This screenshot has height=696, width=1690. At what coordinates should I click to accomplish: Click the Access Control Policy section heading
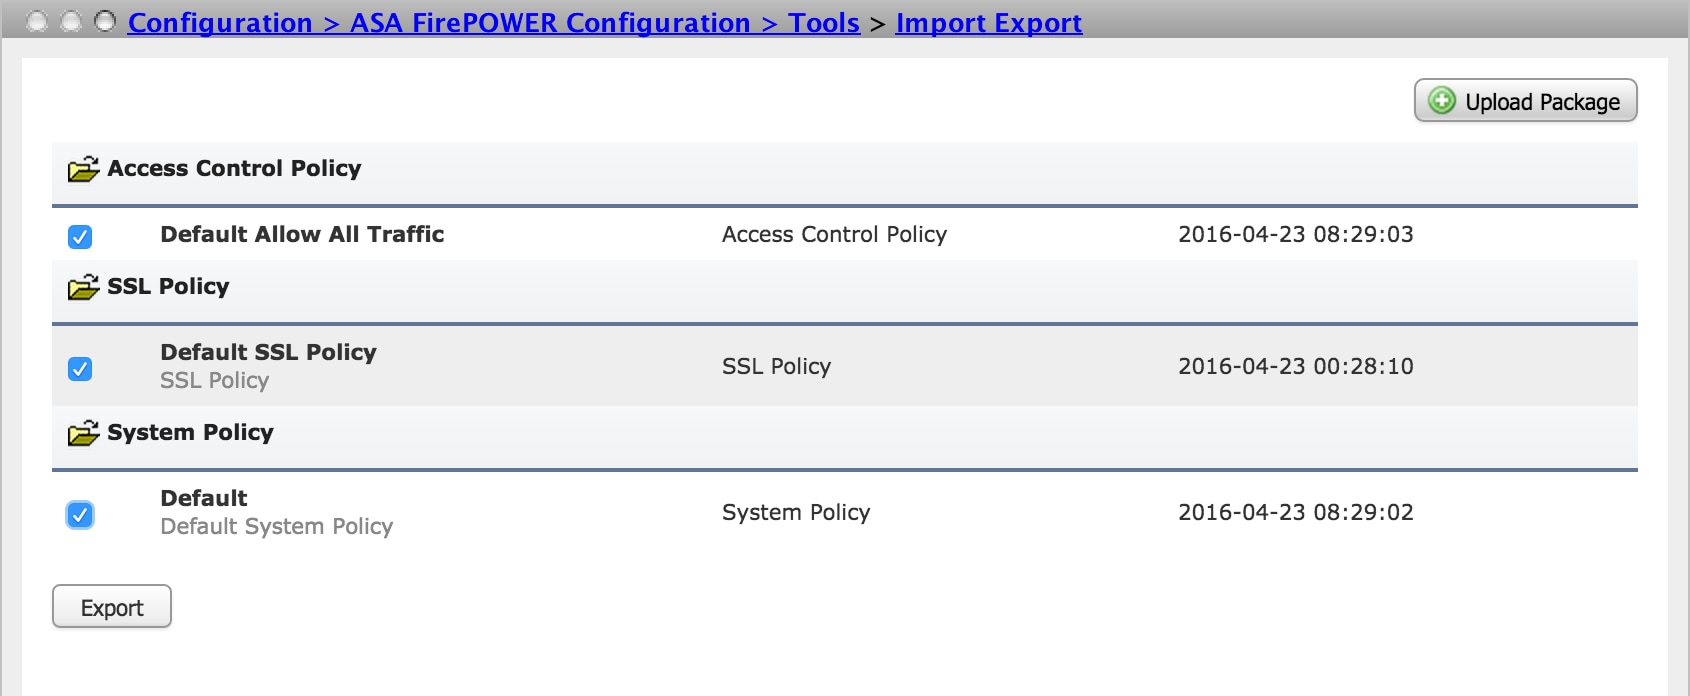click(x=234, y=168)
